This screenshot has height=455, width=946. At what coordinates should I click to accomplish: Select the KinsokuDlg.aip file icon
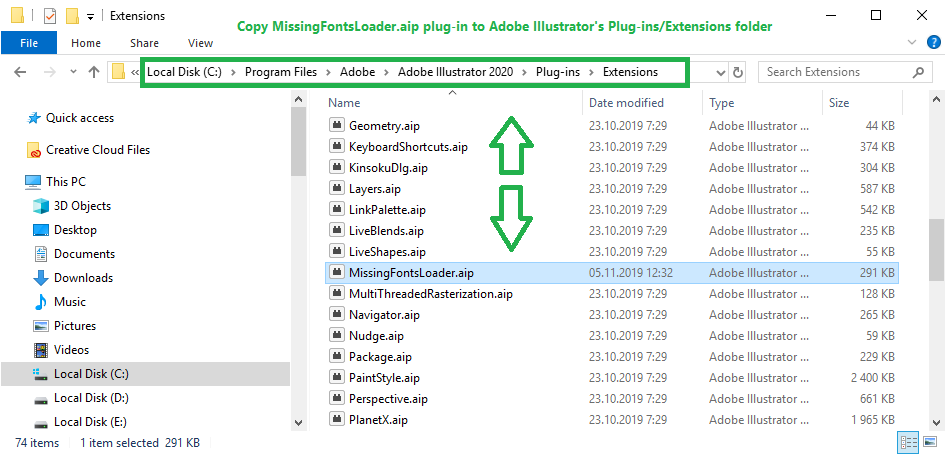point(336,167)
